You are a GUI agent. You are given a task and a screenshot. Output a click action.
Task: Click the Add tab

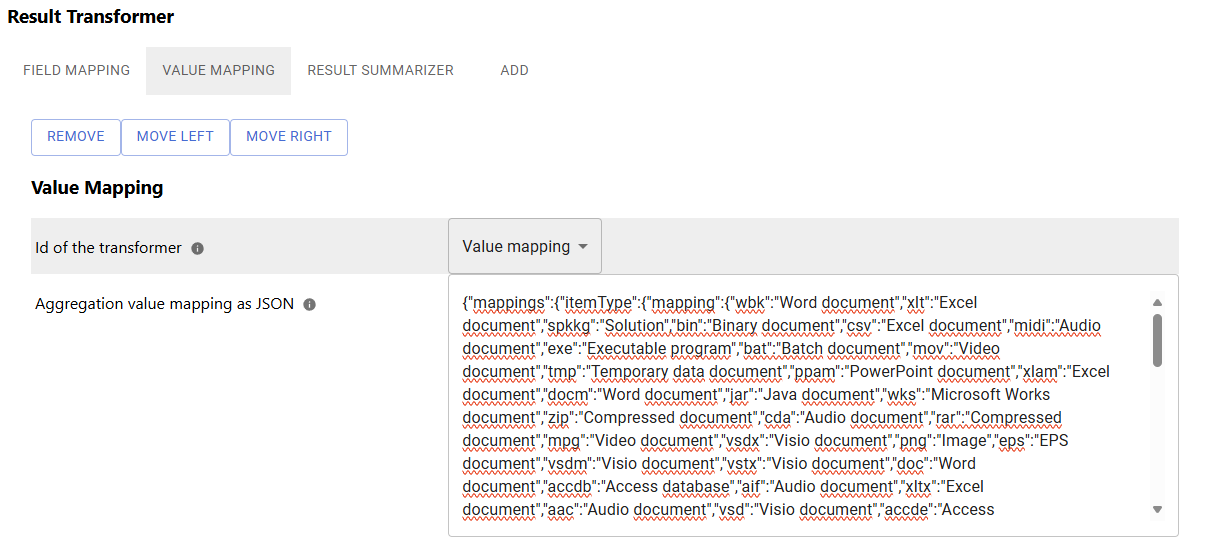pyautogui.click(x=514, y=70)
